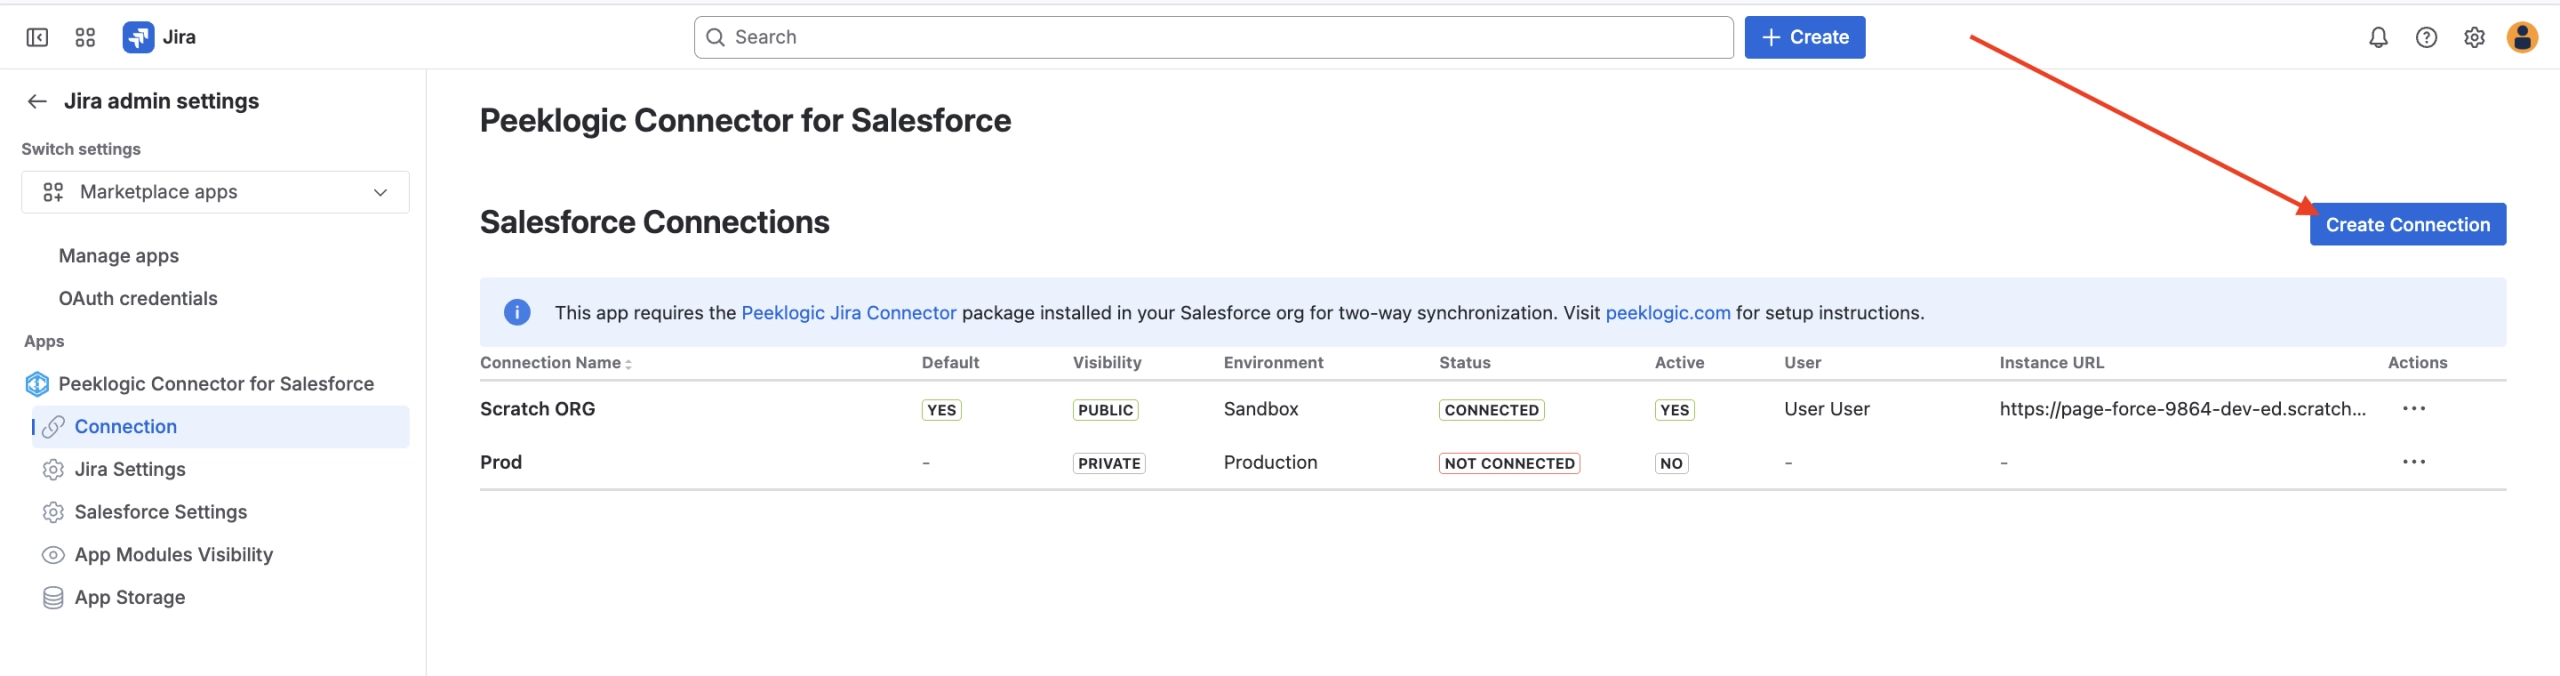
Task: Open Jira Settings in the sidebar
Action: click(x=130, y=470)
